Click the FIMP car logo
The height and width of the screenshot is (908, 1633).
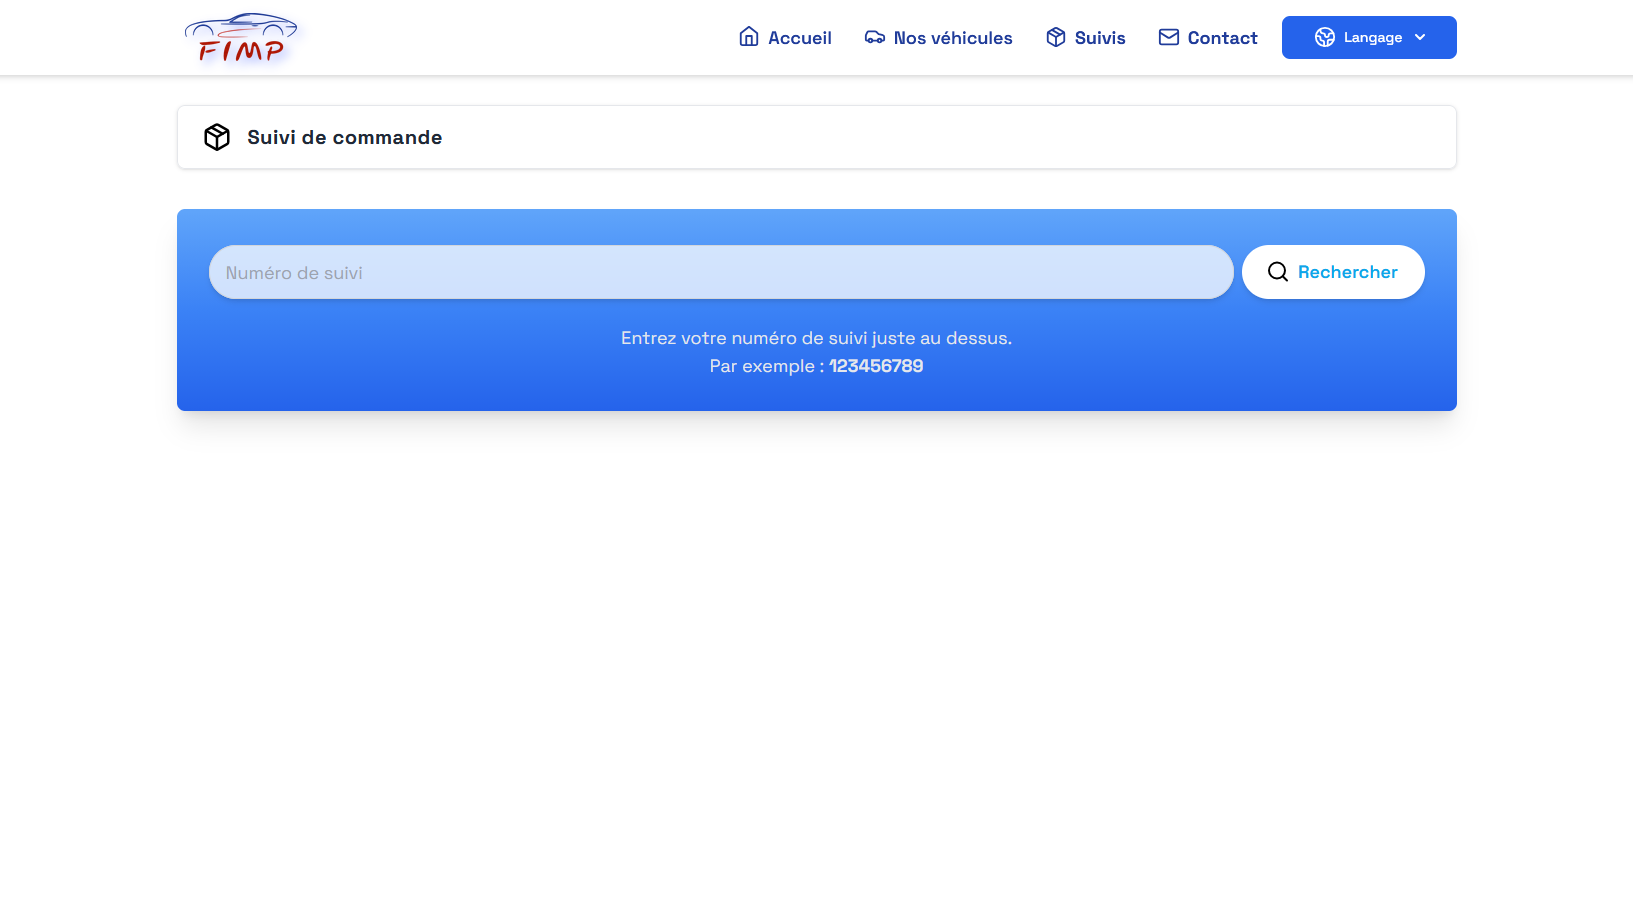point(241,38)
